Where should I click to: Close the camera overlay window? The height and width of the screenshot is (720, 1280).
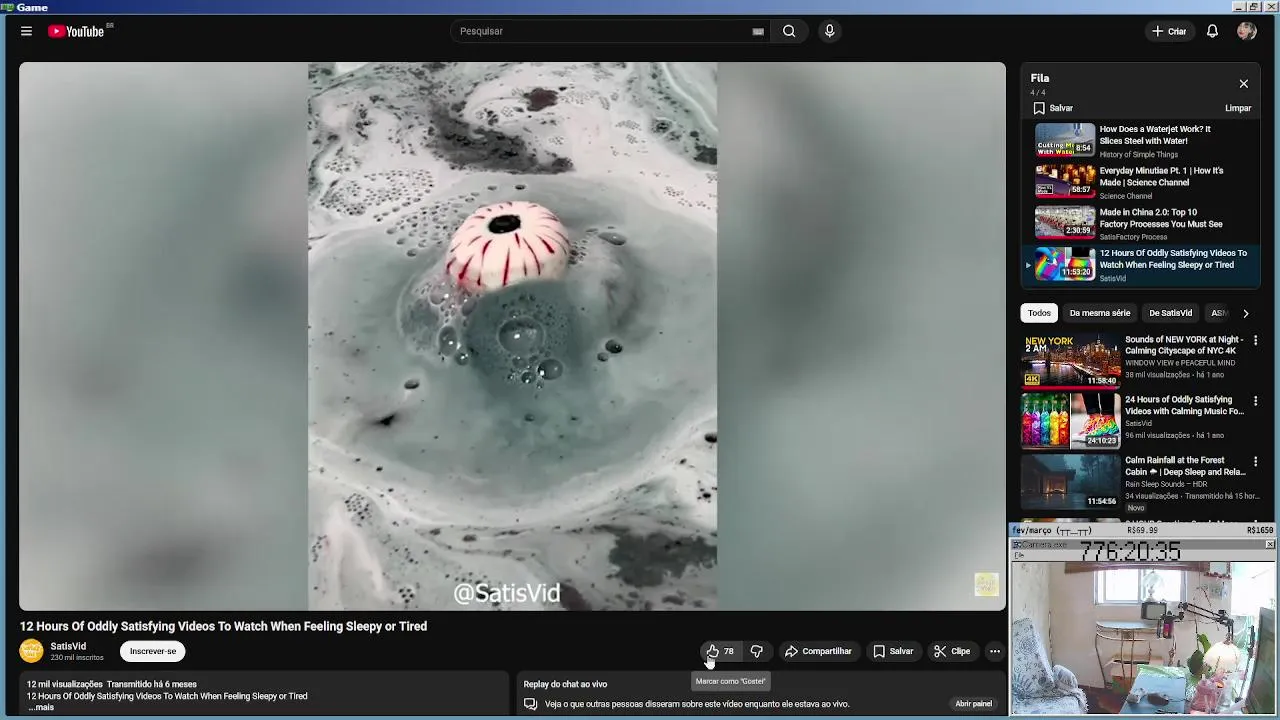point(1270,544)
